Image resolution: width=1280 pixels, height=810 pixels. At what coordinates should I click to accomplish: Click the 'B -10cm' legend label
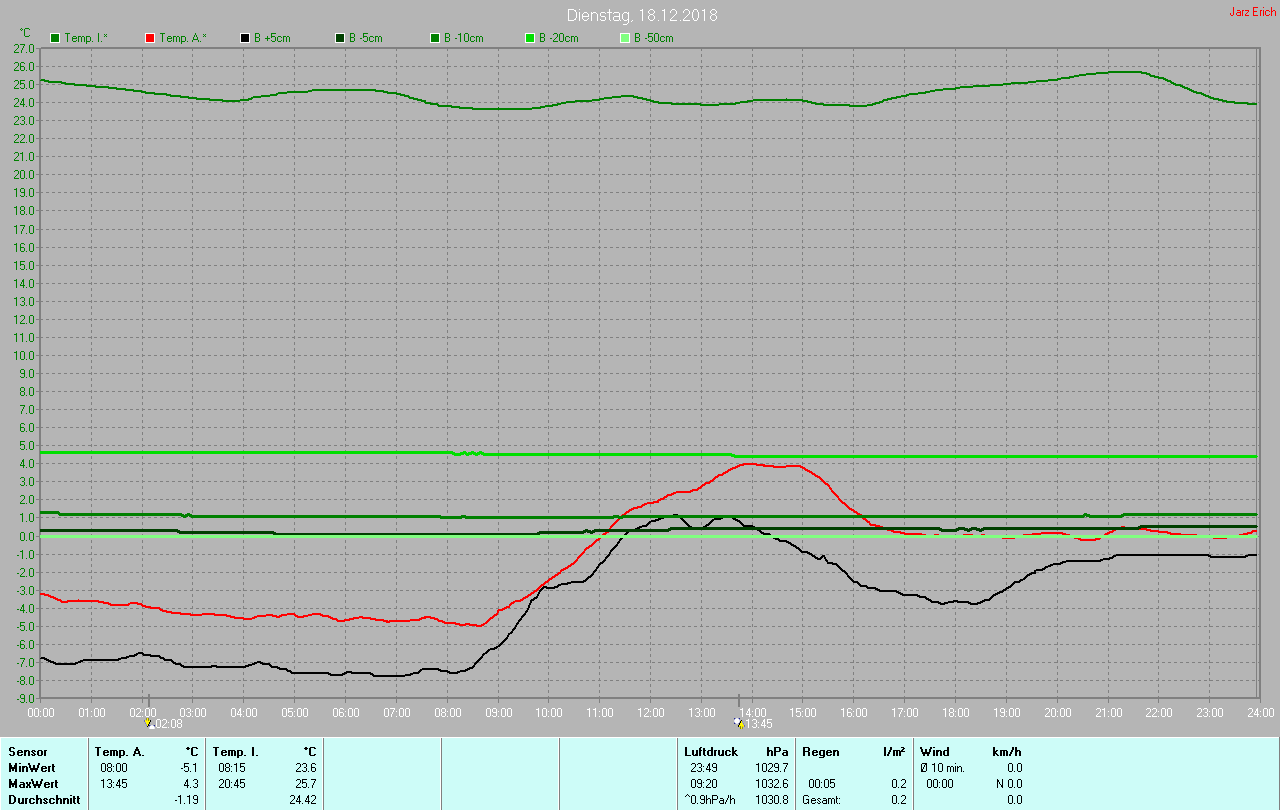[x=464, y=38]
